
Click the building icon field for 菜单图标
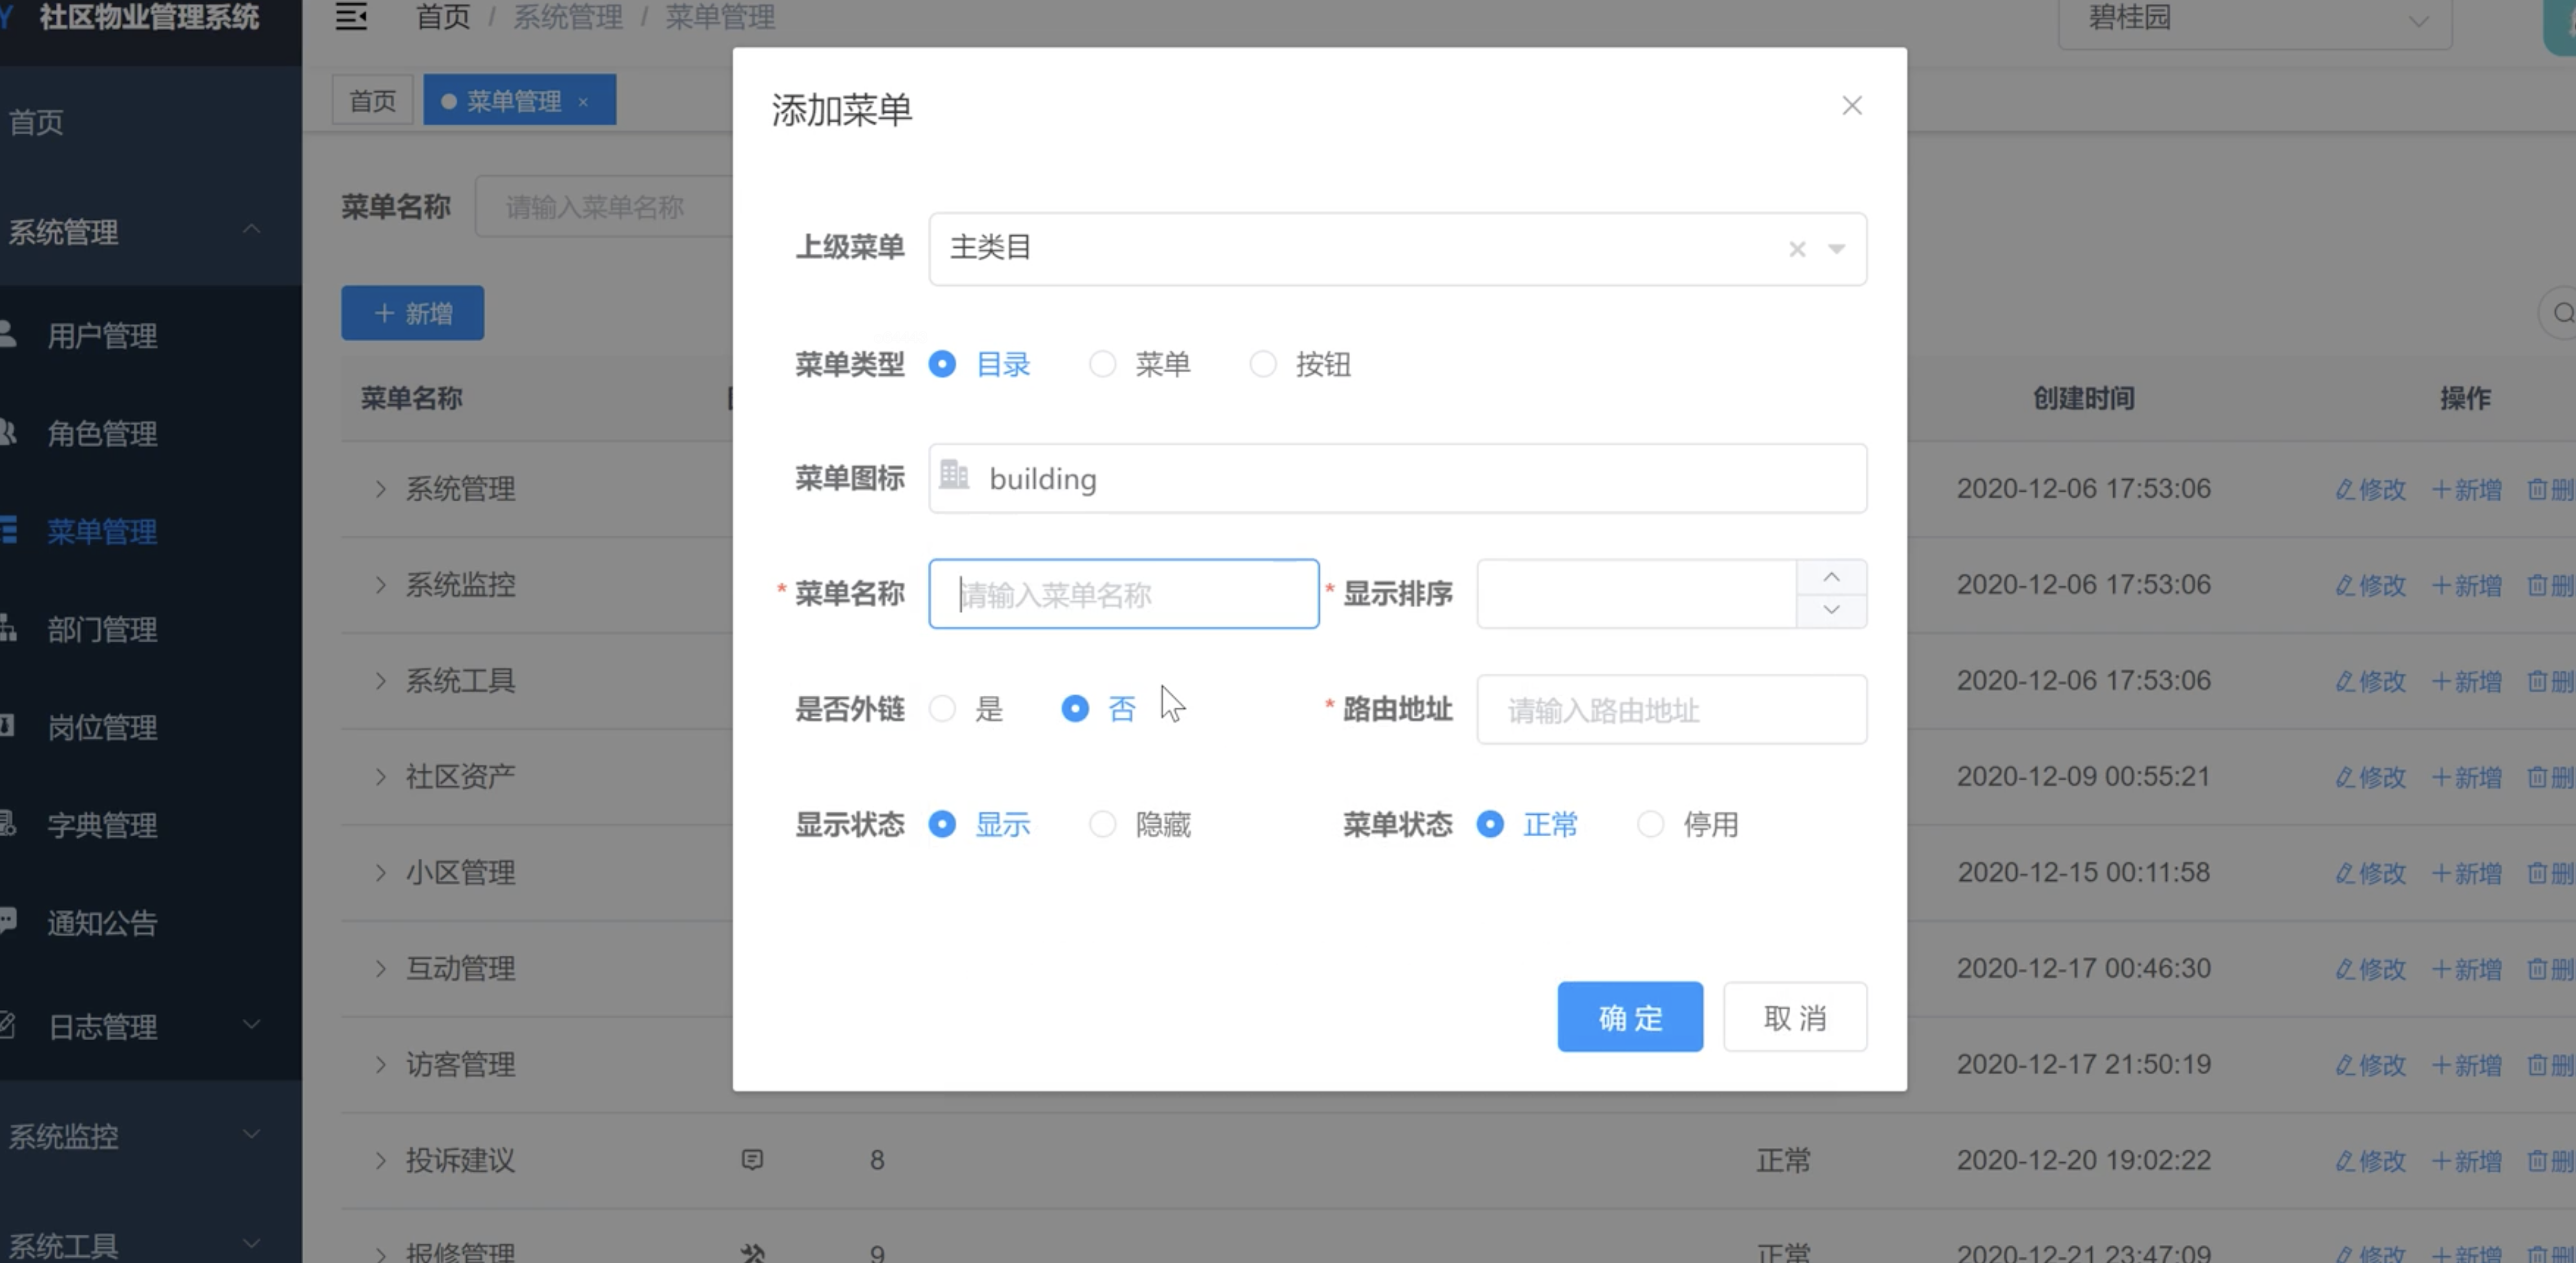click(x=1397, y=479)
